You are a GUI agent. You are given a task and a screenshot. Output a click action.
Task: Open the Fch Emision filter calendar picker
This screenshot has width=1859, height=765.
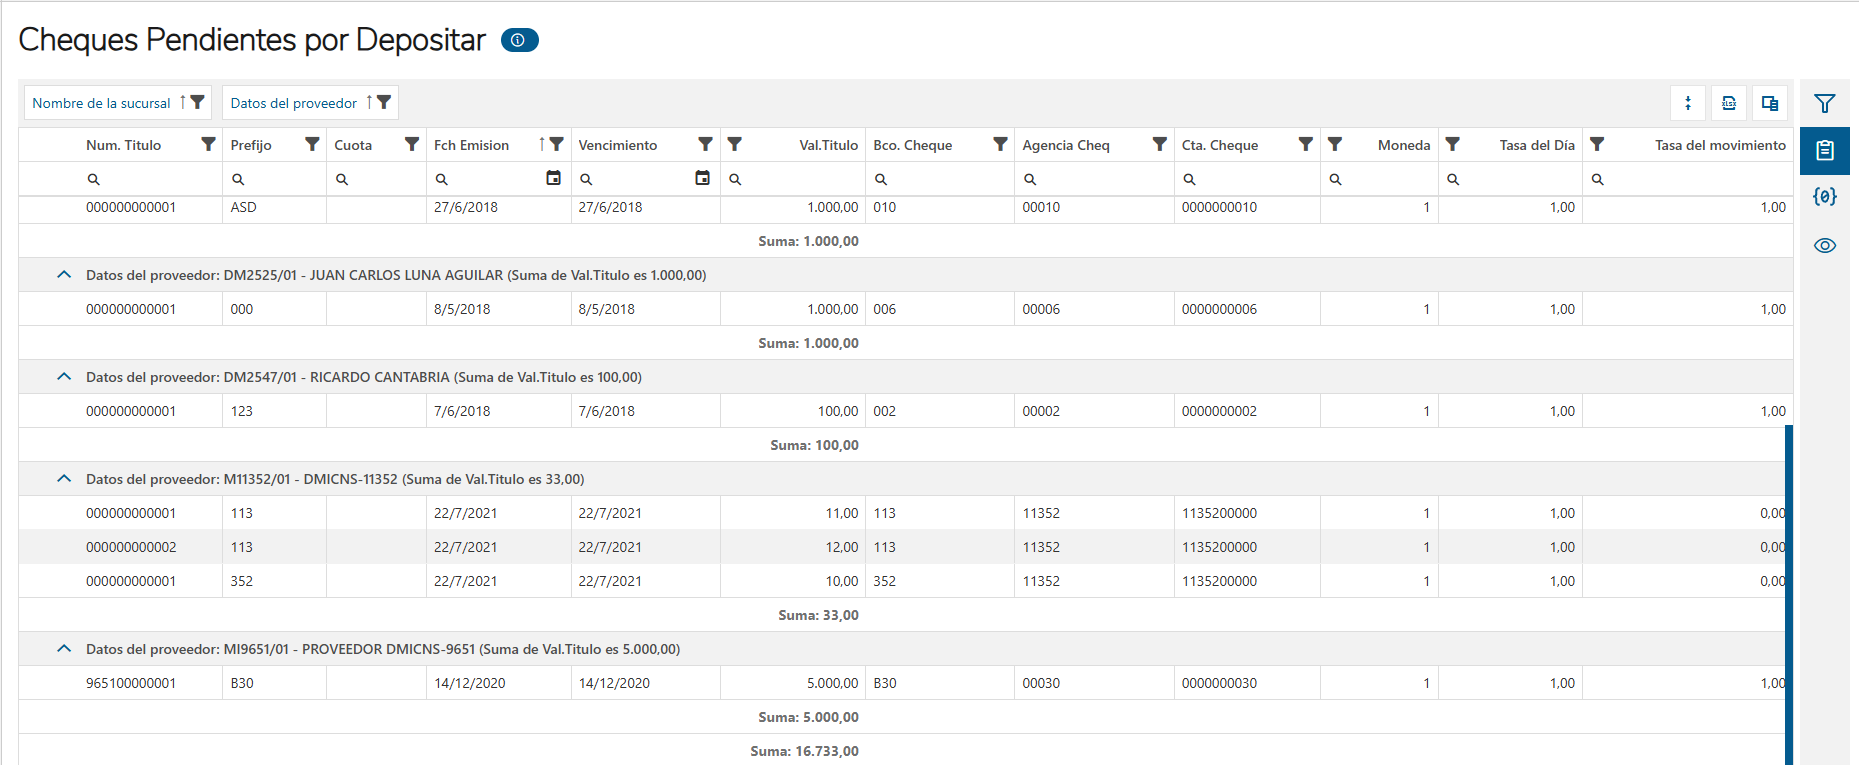(x=553, y=178)
